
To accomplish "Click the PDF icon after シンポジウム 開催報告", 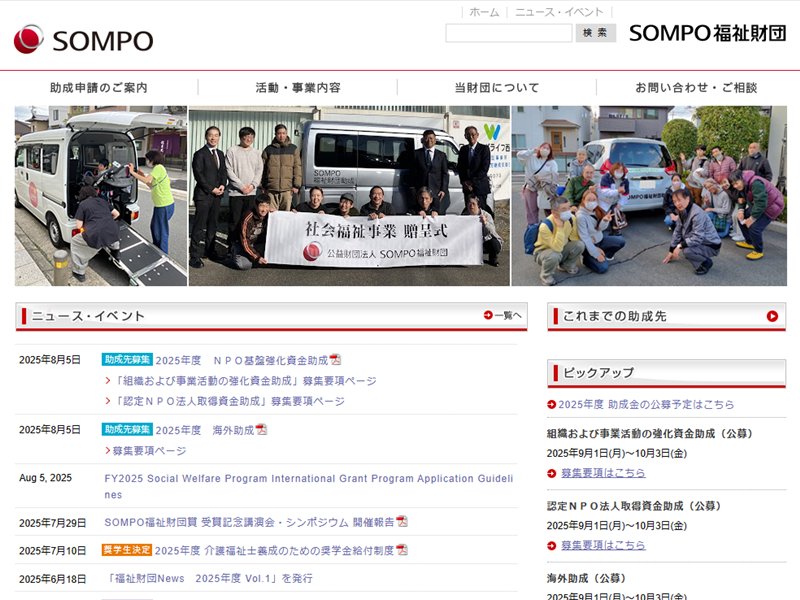I will 402,521.
